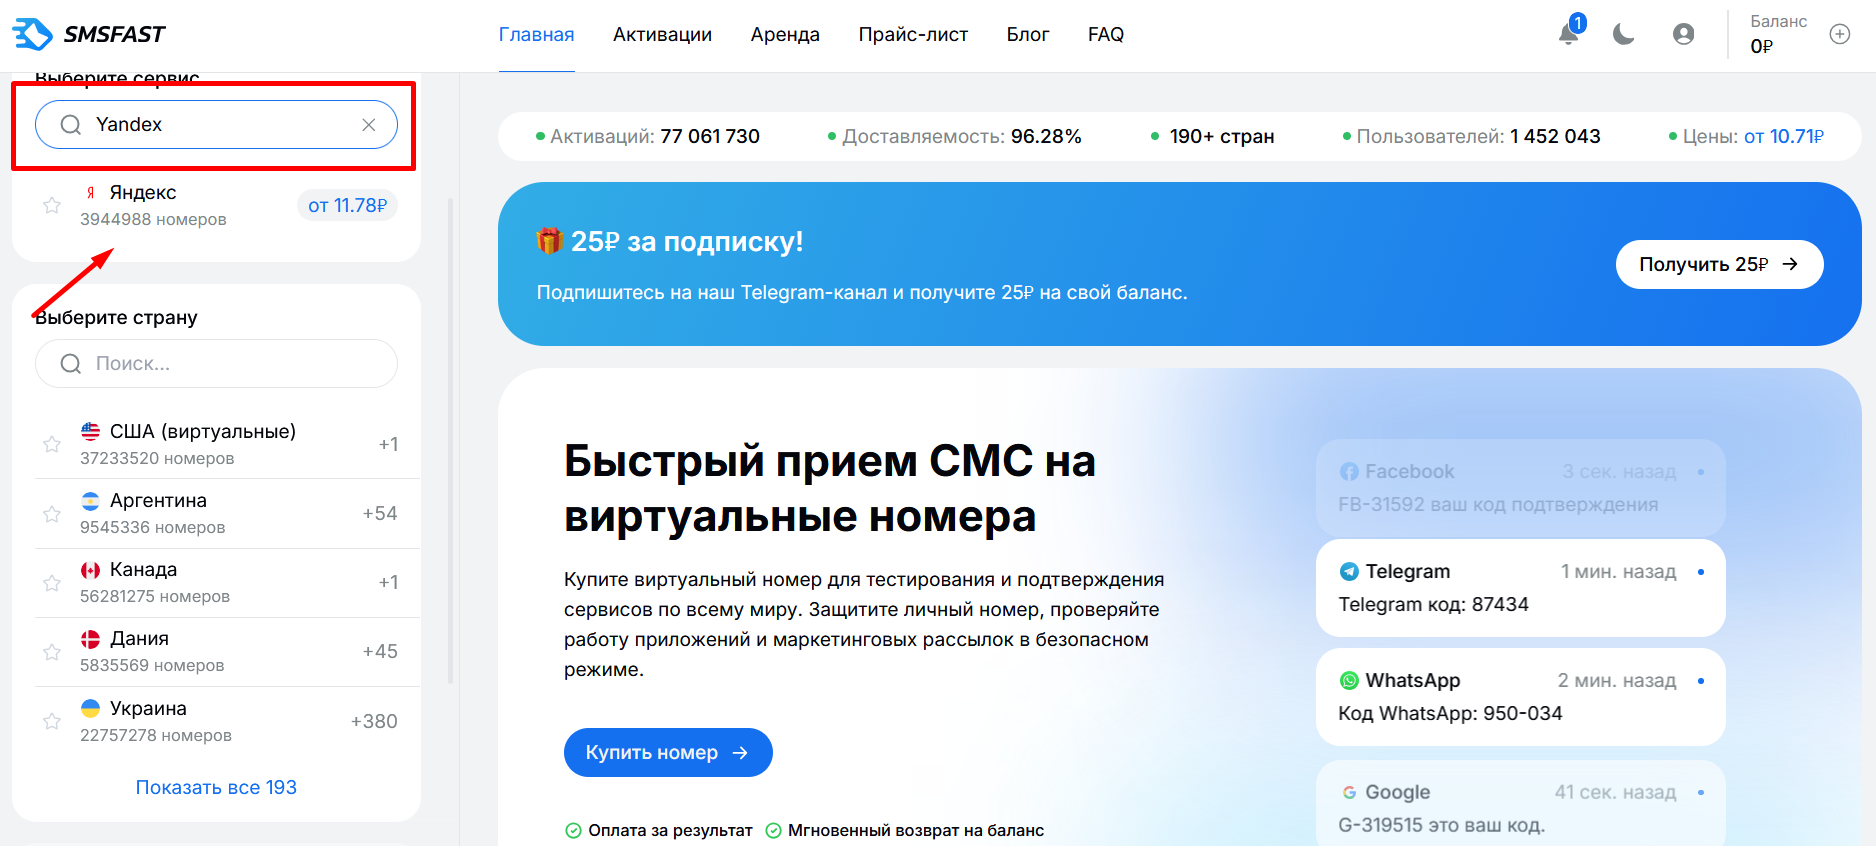1876x846 pixels.
Task: Click the Получить 25₽ button
Action: [x=1719, y=264]
